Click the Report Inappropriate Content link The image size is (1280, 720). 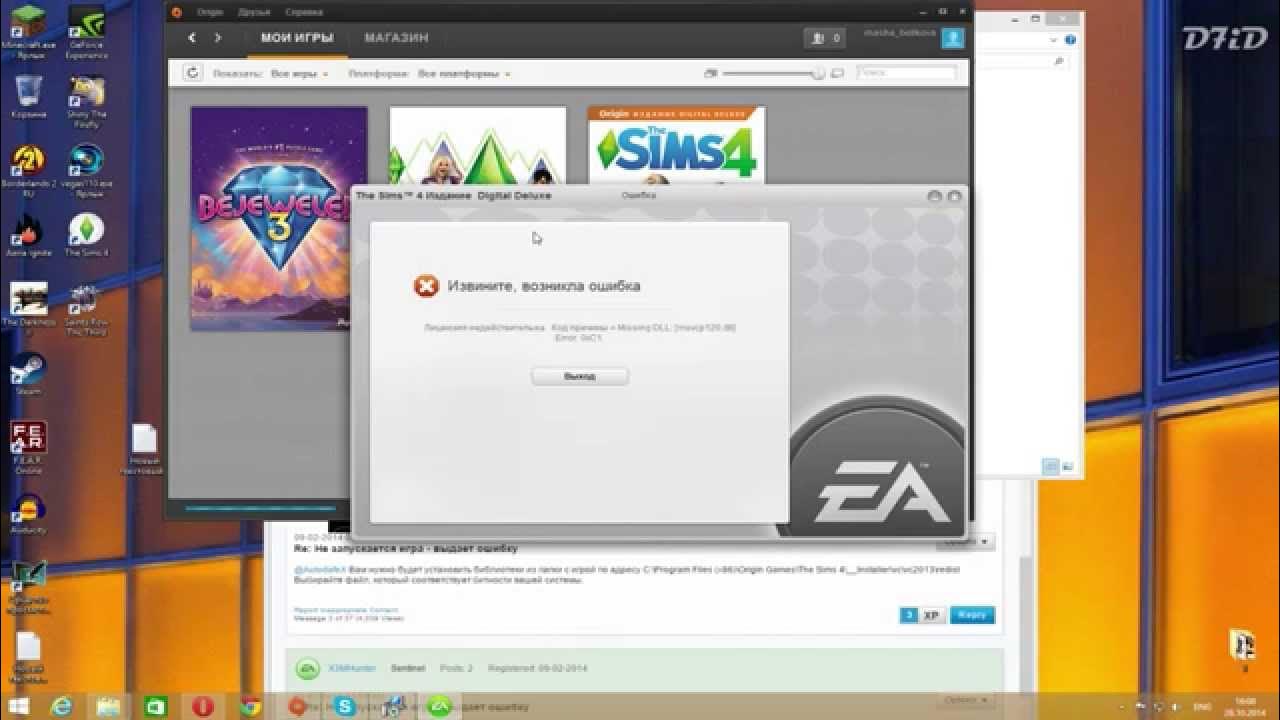coord(345,609)
